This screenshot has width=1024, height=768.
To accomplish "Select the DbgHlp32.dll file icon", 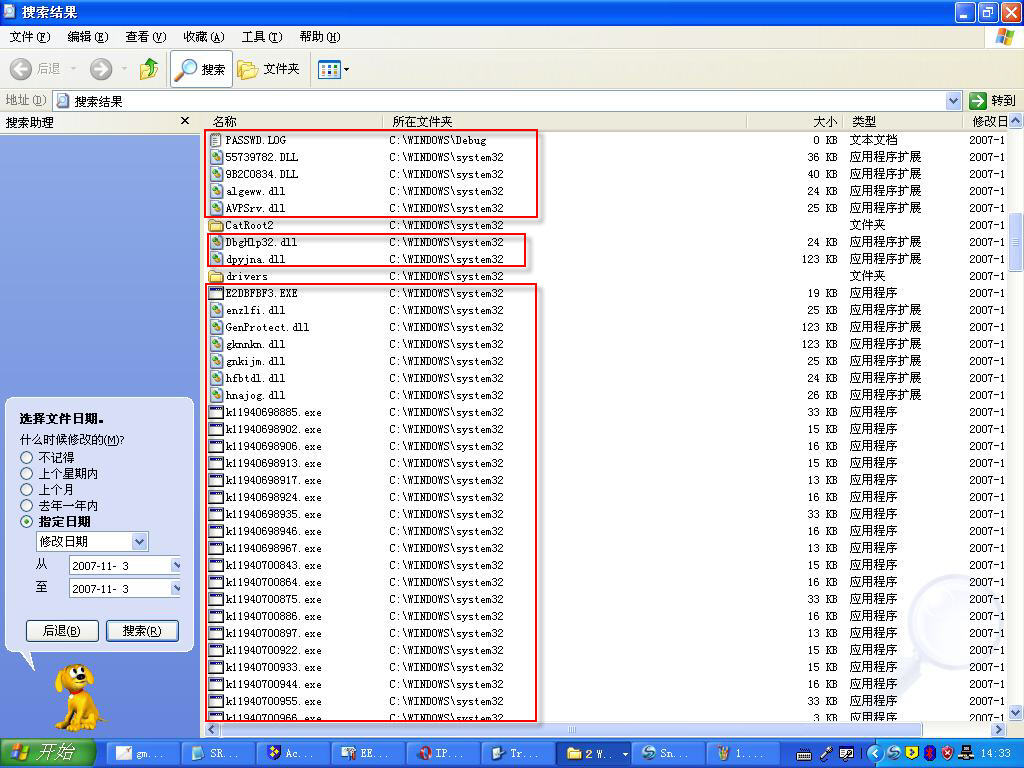I will [216, 242].
